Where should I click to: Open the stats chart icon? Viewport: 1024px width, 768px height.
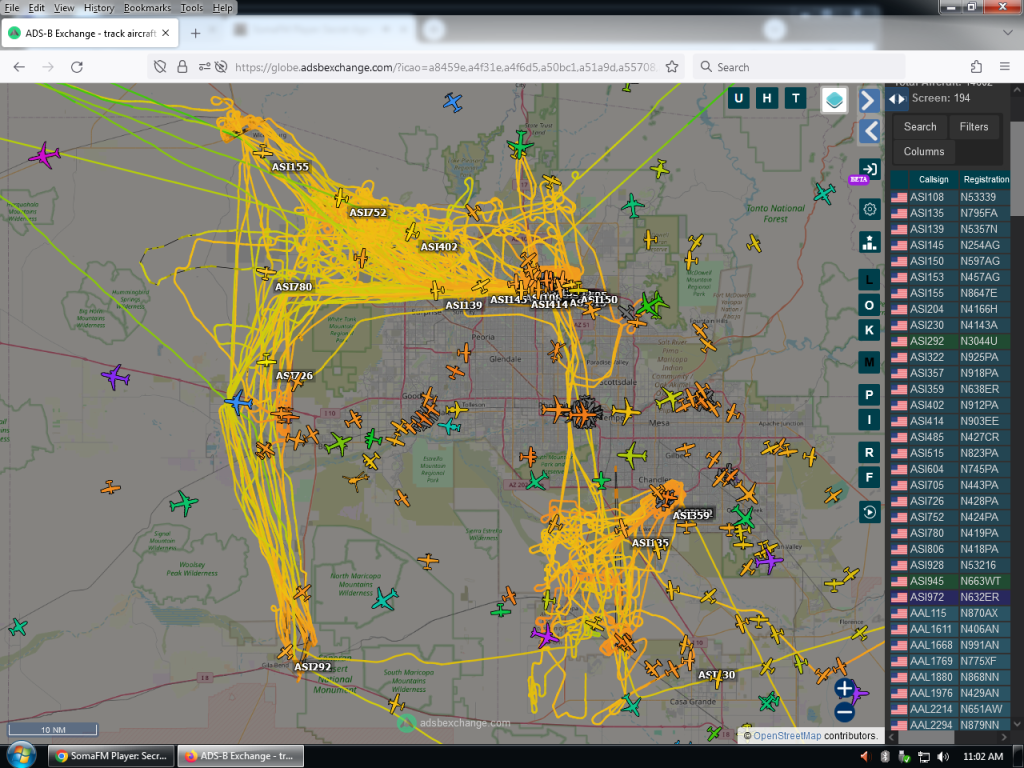869,242
